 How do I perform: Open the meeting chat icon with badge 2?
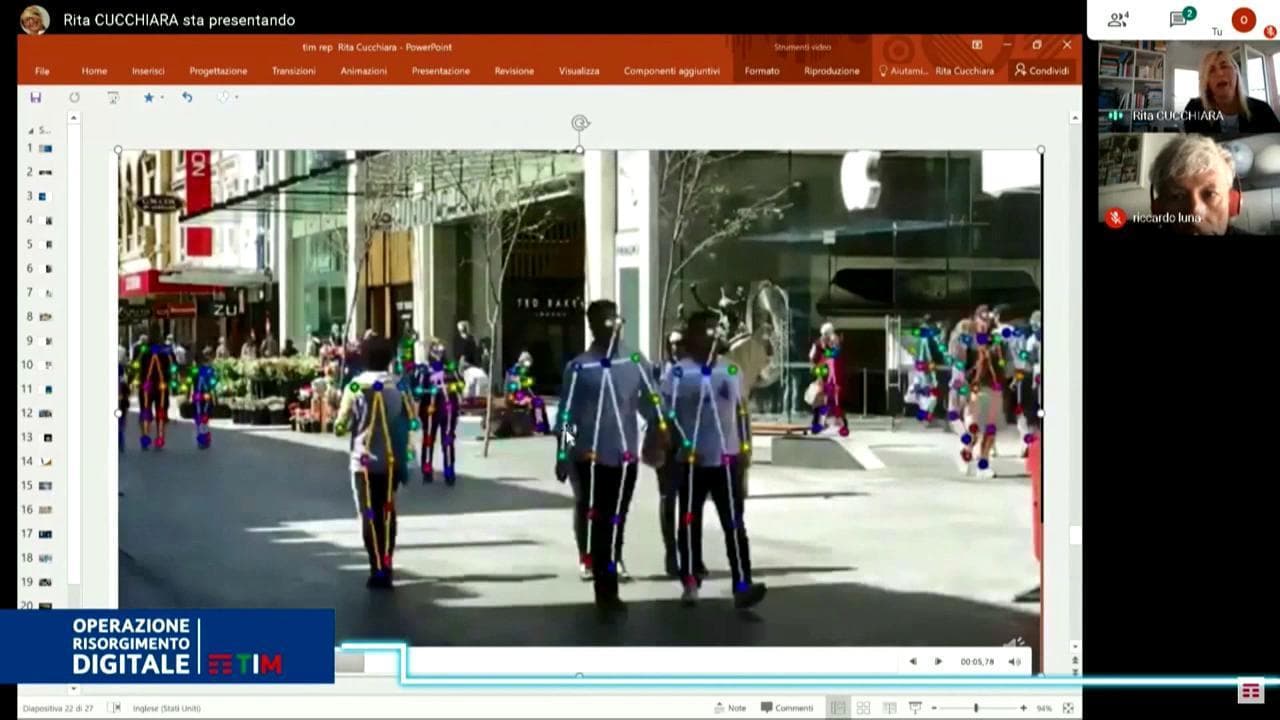click(1181, 18)
